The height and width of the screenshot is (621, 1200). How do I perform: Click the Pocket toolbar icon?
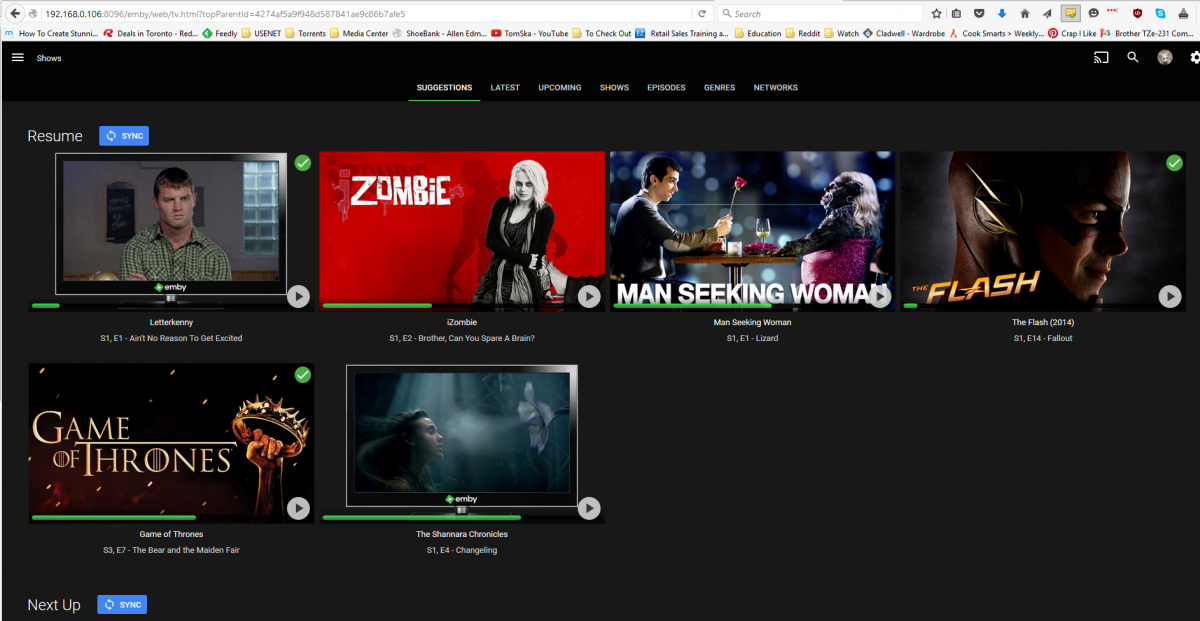tap(979, 14)
